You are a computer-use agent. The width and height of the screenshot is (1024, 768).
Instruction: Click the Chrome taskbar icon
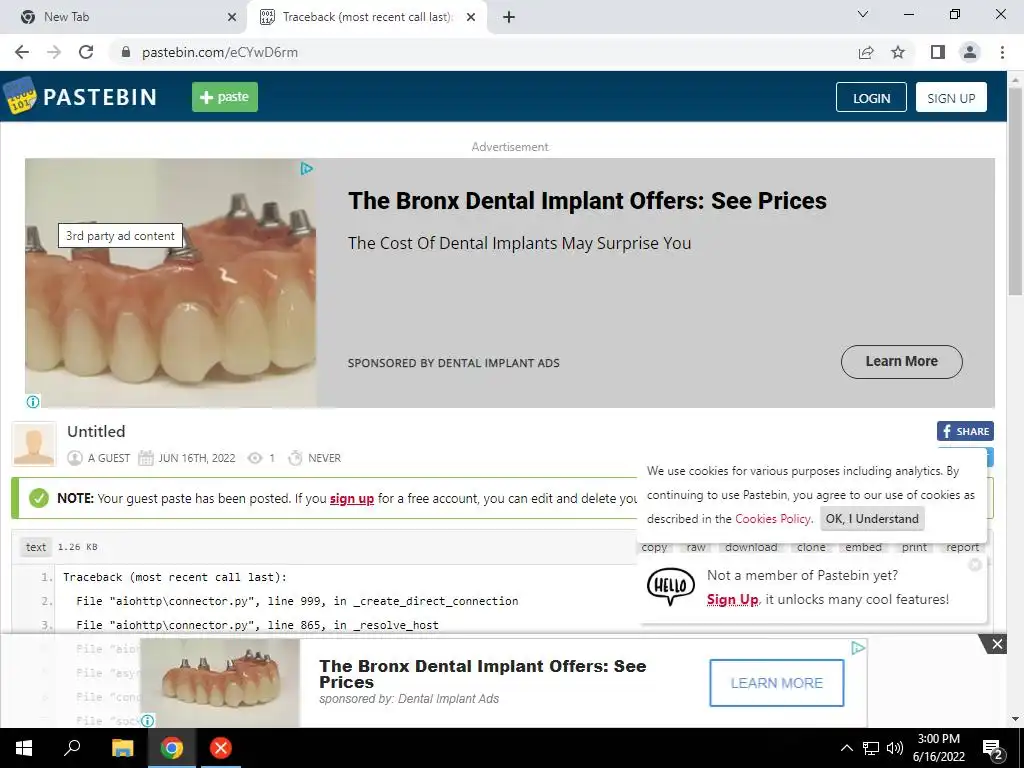(x=172, y=748)
